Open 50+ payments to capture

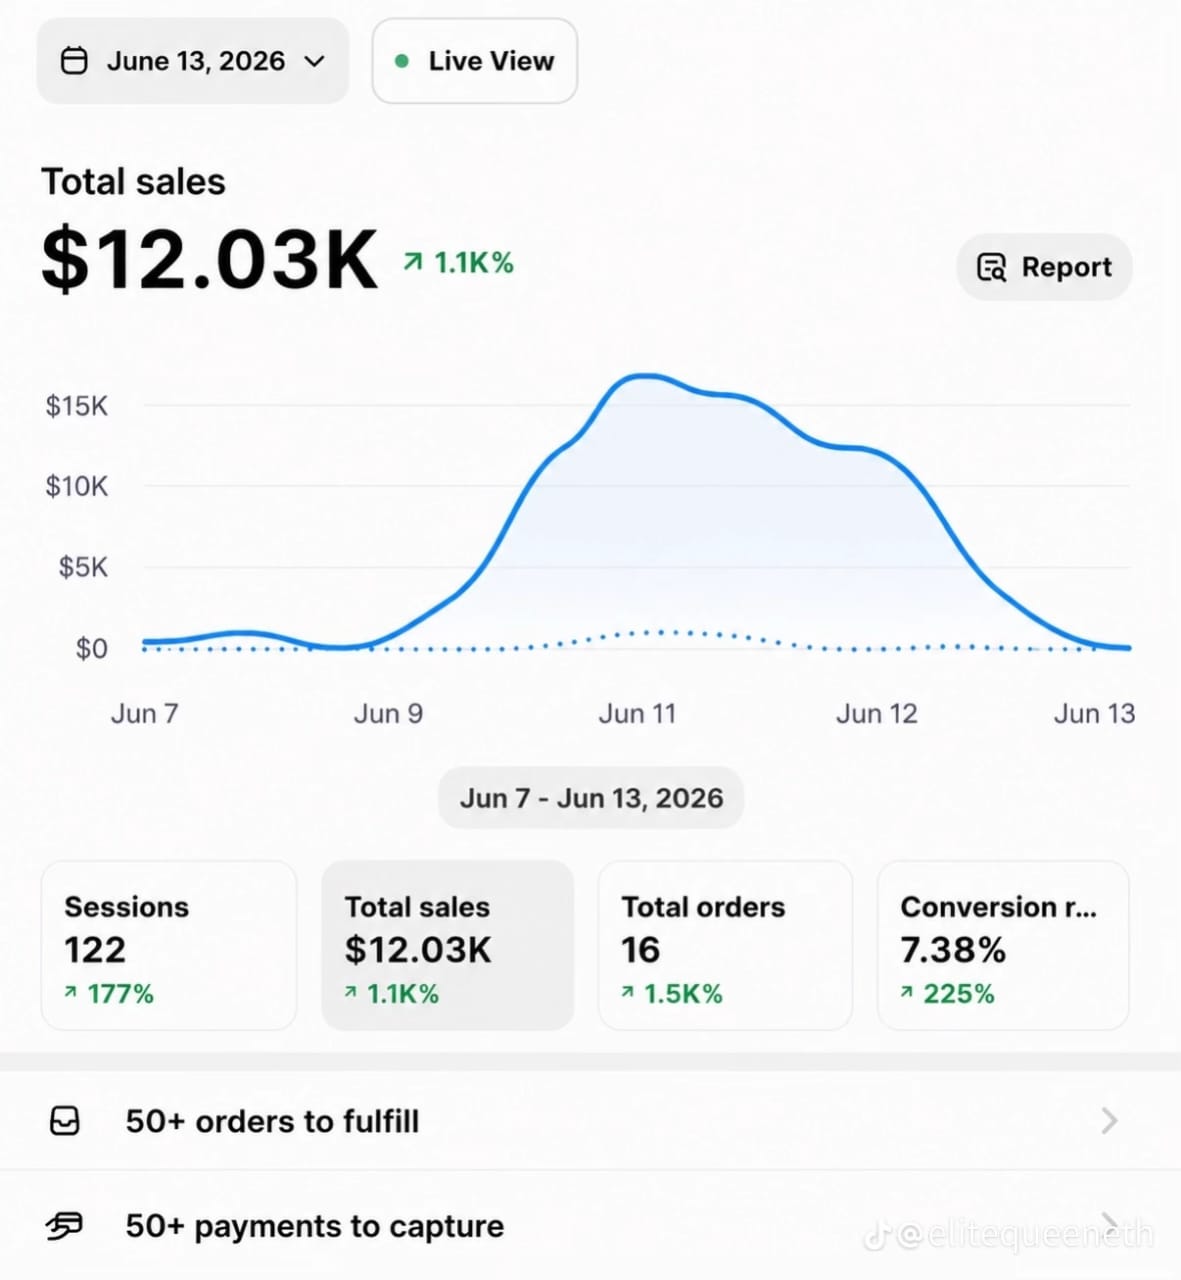[590, 1226]
